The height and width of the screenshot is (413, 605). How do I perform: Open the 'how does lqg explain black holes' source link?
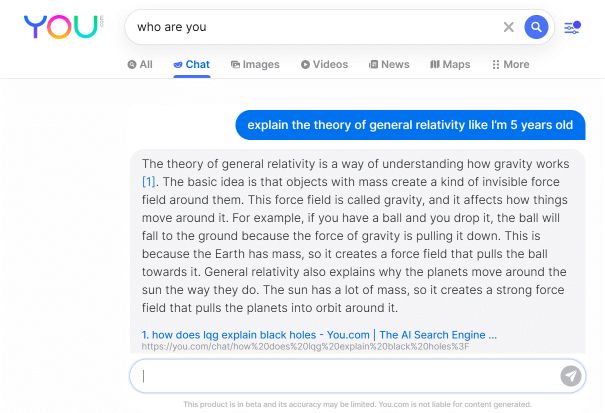pos(319,334)
